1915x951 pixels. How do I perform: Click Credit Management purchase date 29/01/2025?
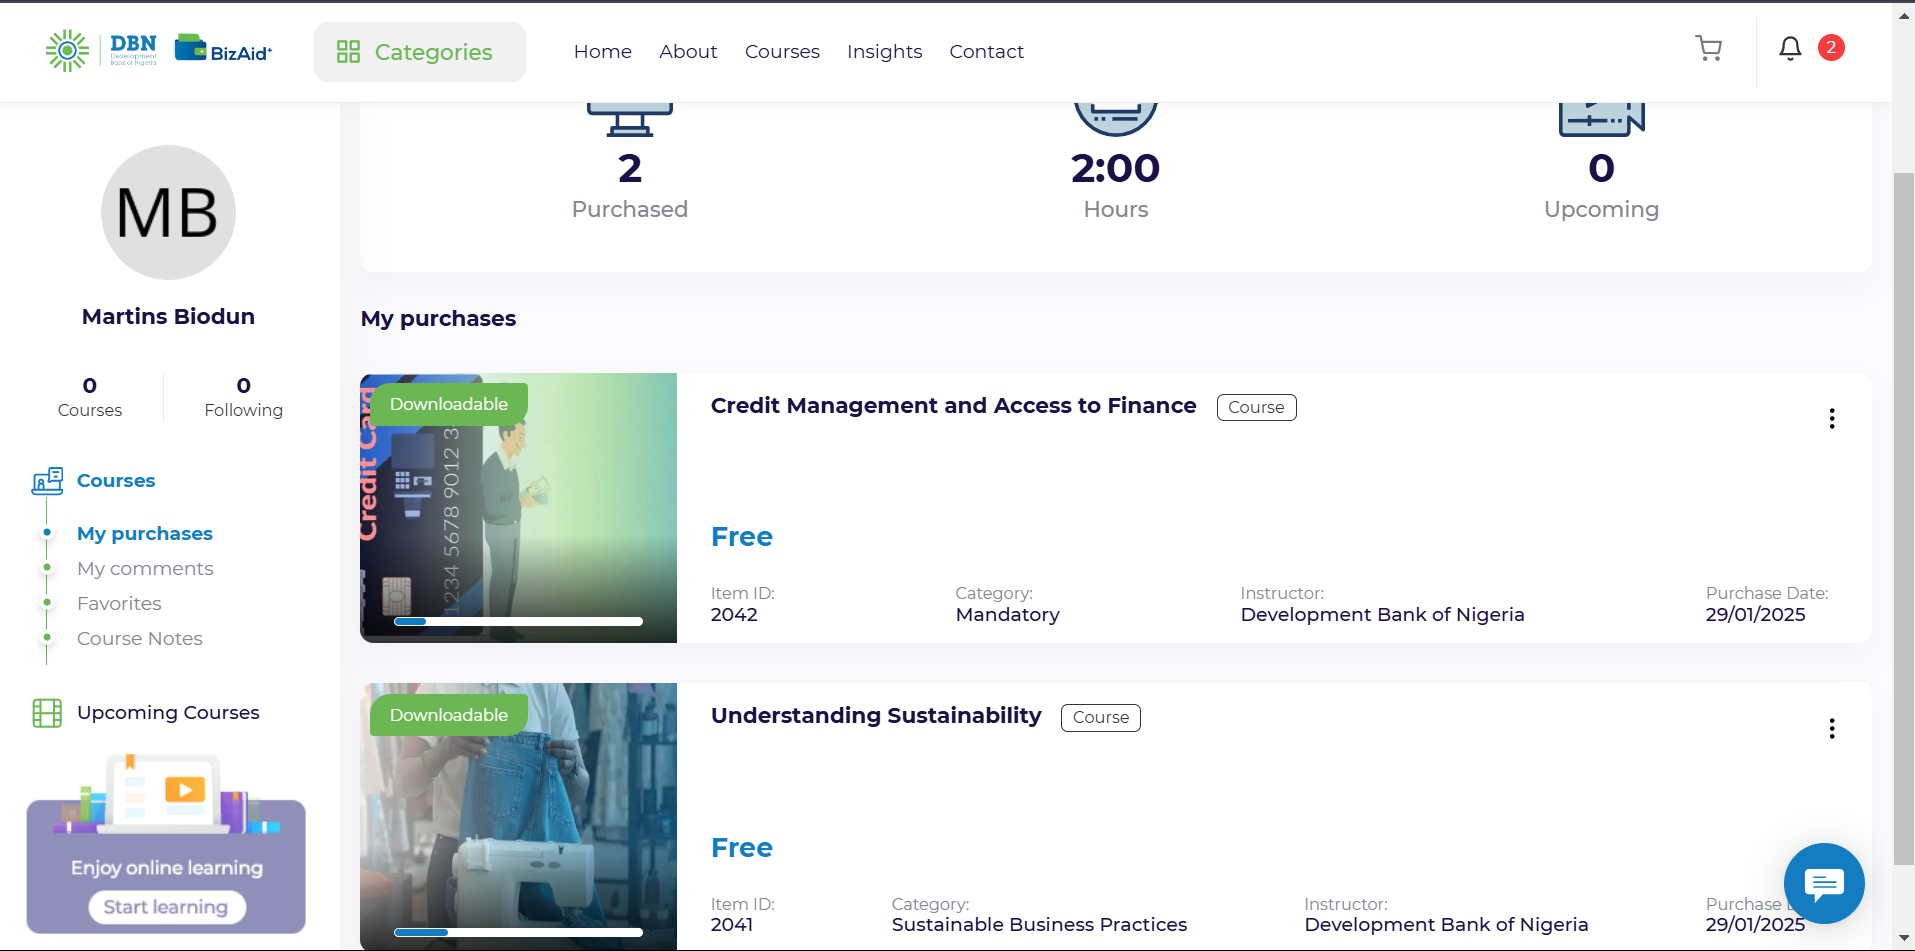pos(1755,614)
